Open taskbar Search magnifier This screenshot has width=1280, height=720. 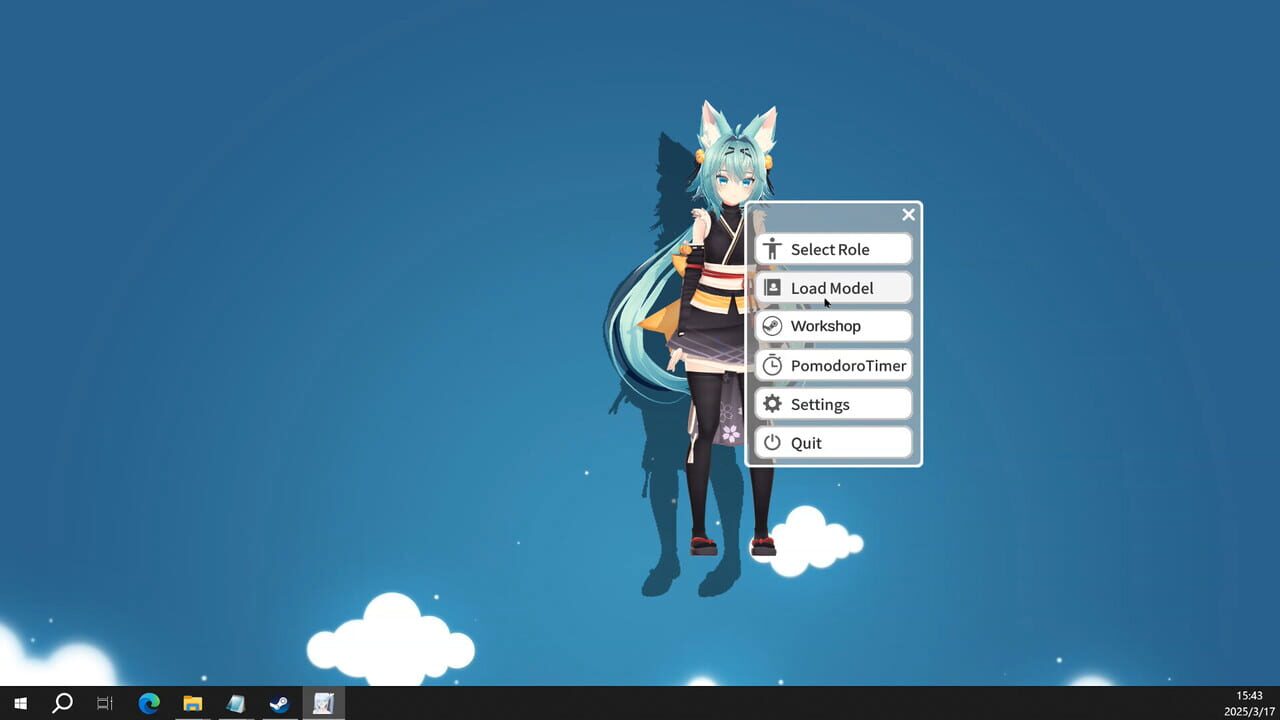click(x=62, y=703)
